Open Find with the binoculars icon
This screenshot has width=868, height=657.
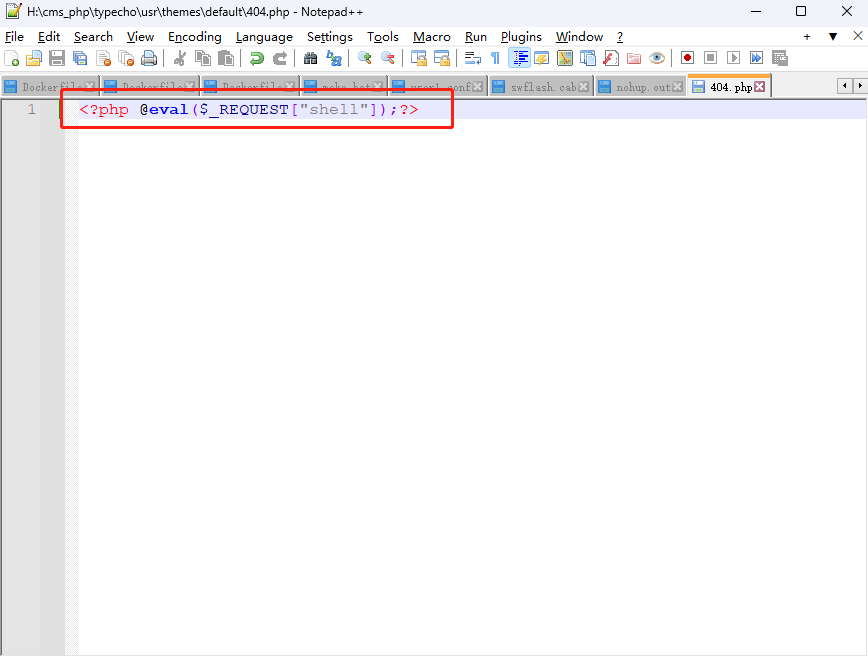pyautogui.click(x=311, y=58)
